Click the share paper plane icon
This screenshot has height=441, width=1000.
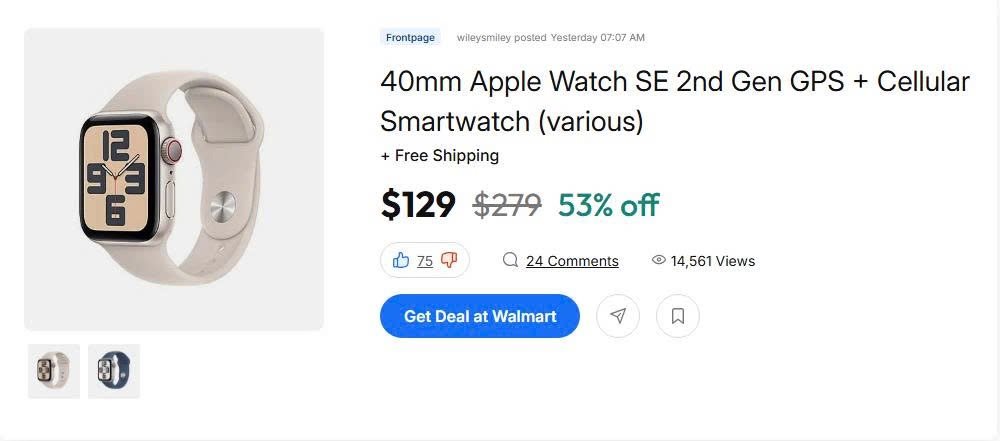pos(618,316)
